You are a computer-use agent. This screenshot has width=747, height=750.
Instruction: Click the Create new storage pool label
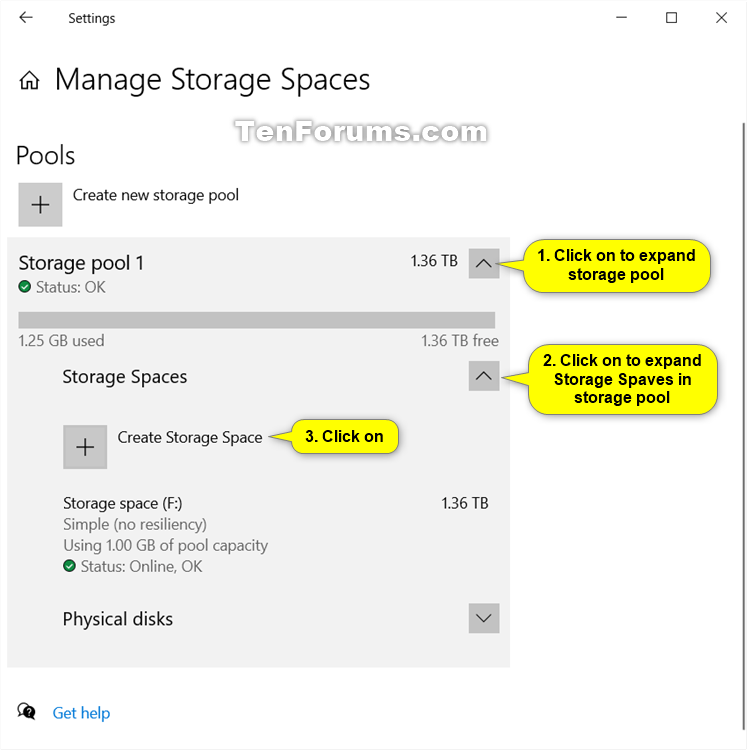click(x=155, y=195)
